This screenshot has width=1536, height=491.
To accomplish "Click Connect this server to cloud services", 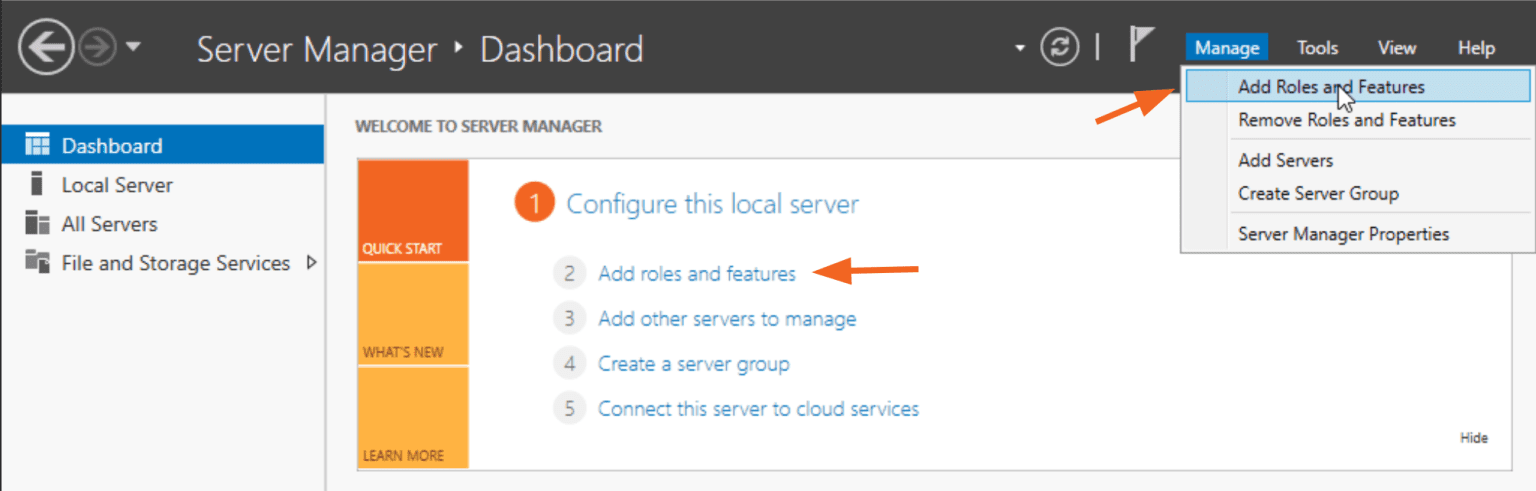I will click(758, 408).
